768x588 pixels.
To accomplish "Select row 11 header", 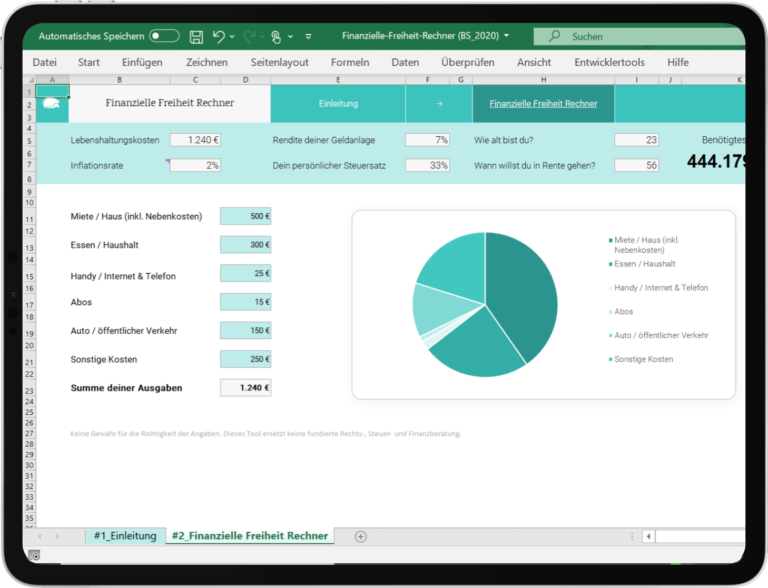I will (29, 219).
